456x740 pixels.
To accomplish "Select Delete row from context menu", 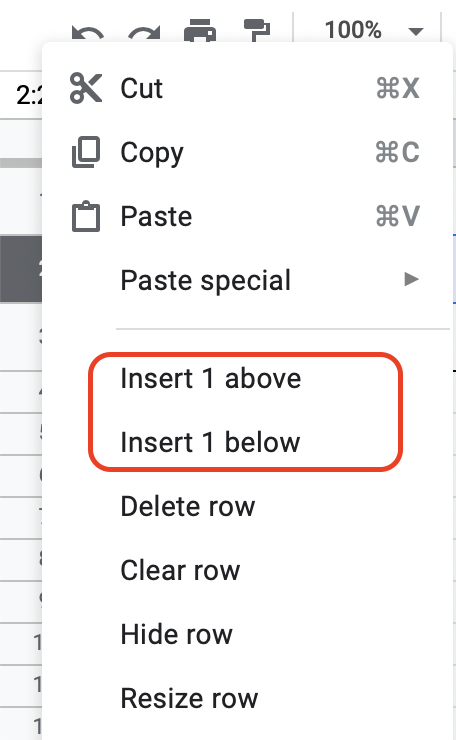I will pos(188,506).
